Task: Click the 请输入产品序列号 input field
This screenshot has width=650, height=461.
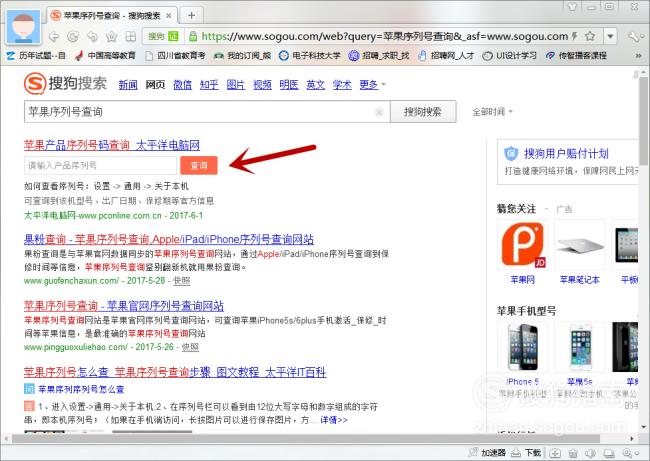Action: point(100,165)
